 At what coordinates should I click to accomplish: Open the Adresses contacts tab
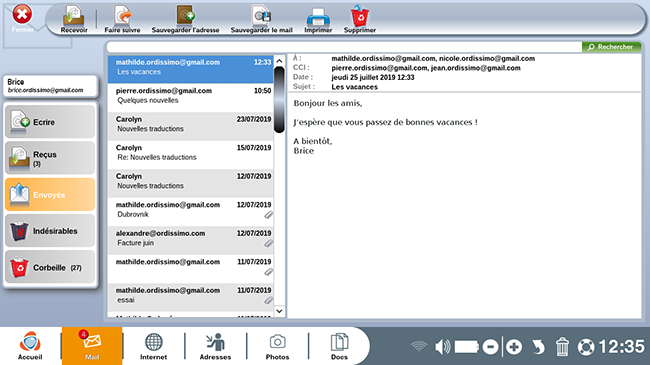(x=215, y=346)
